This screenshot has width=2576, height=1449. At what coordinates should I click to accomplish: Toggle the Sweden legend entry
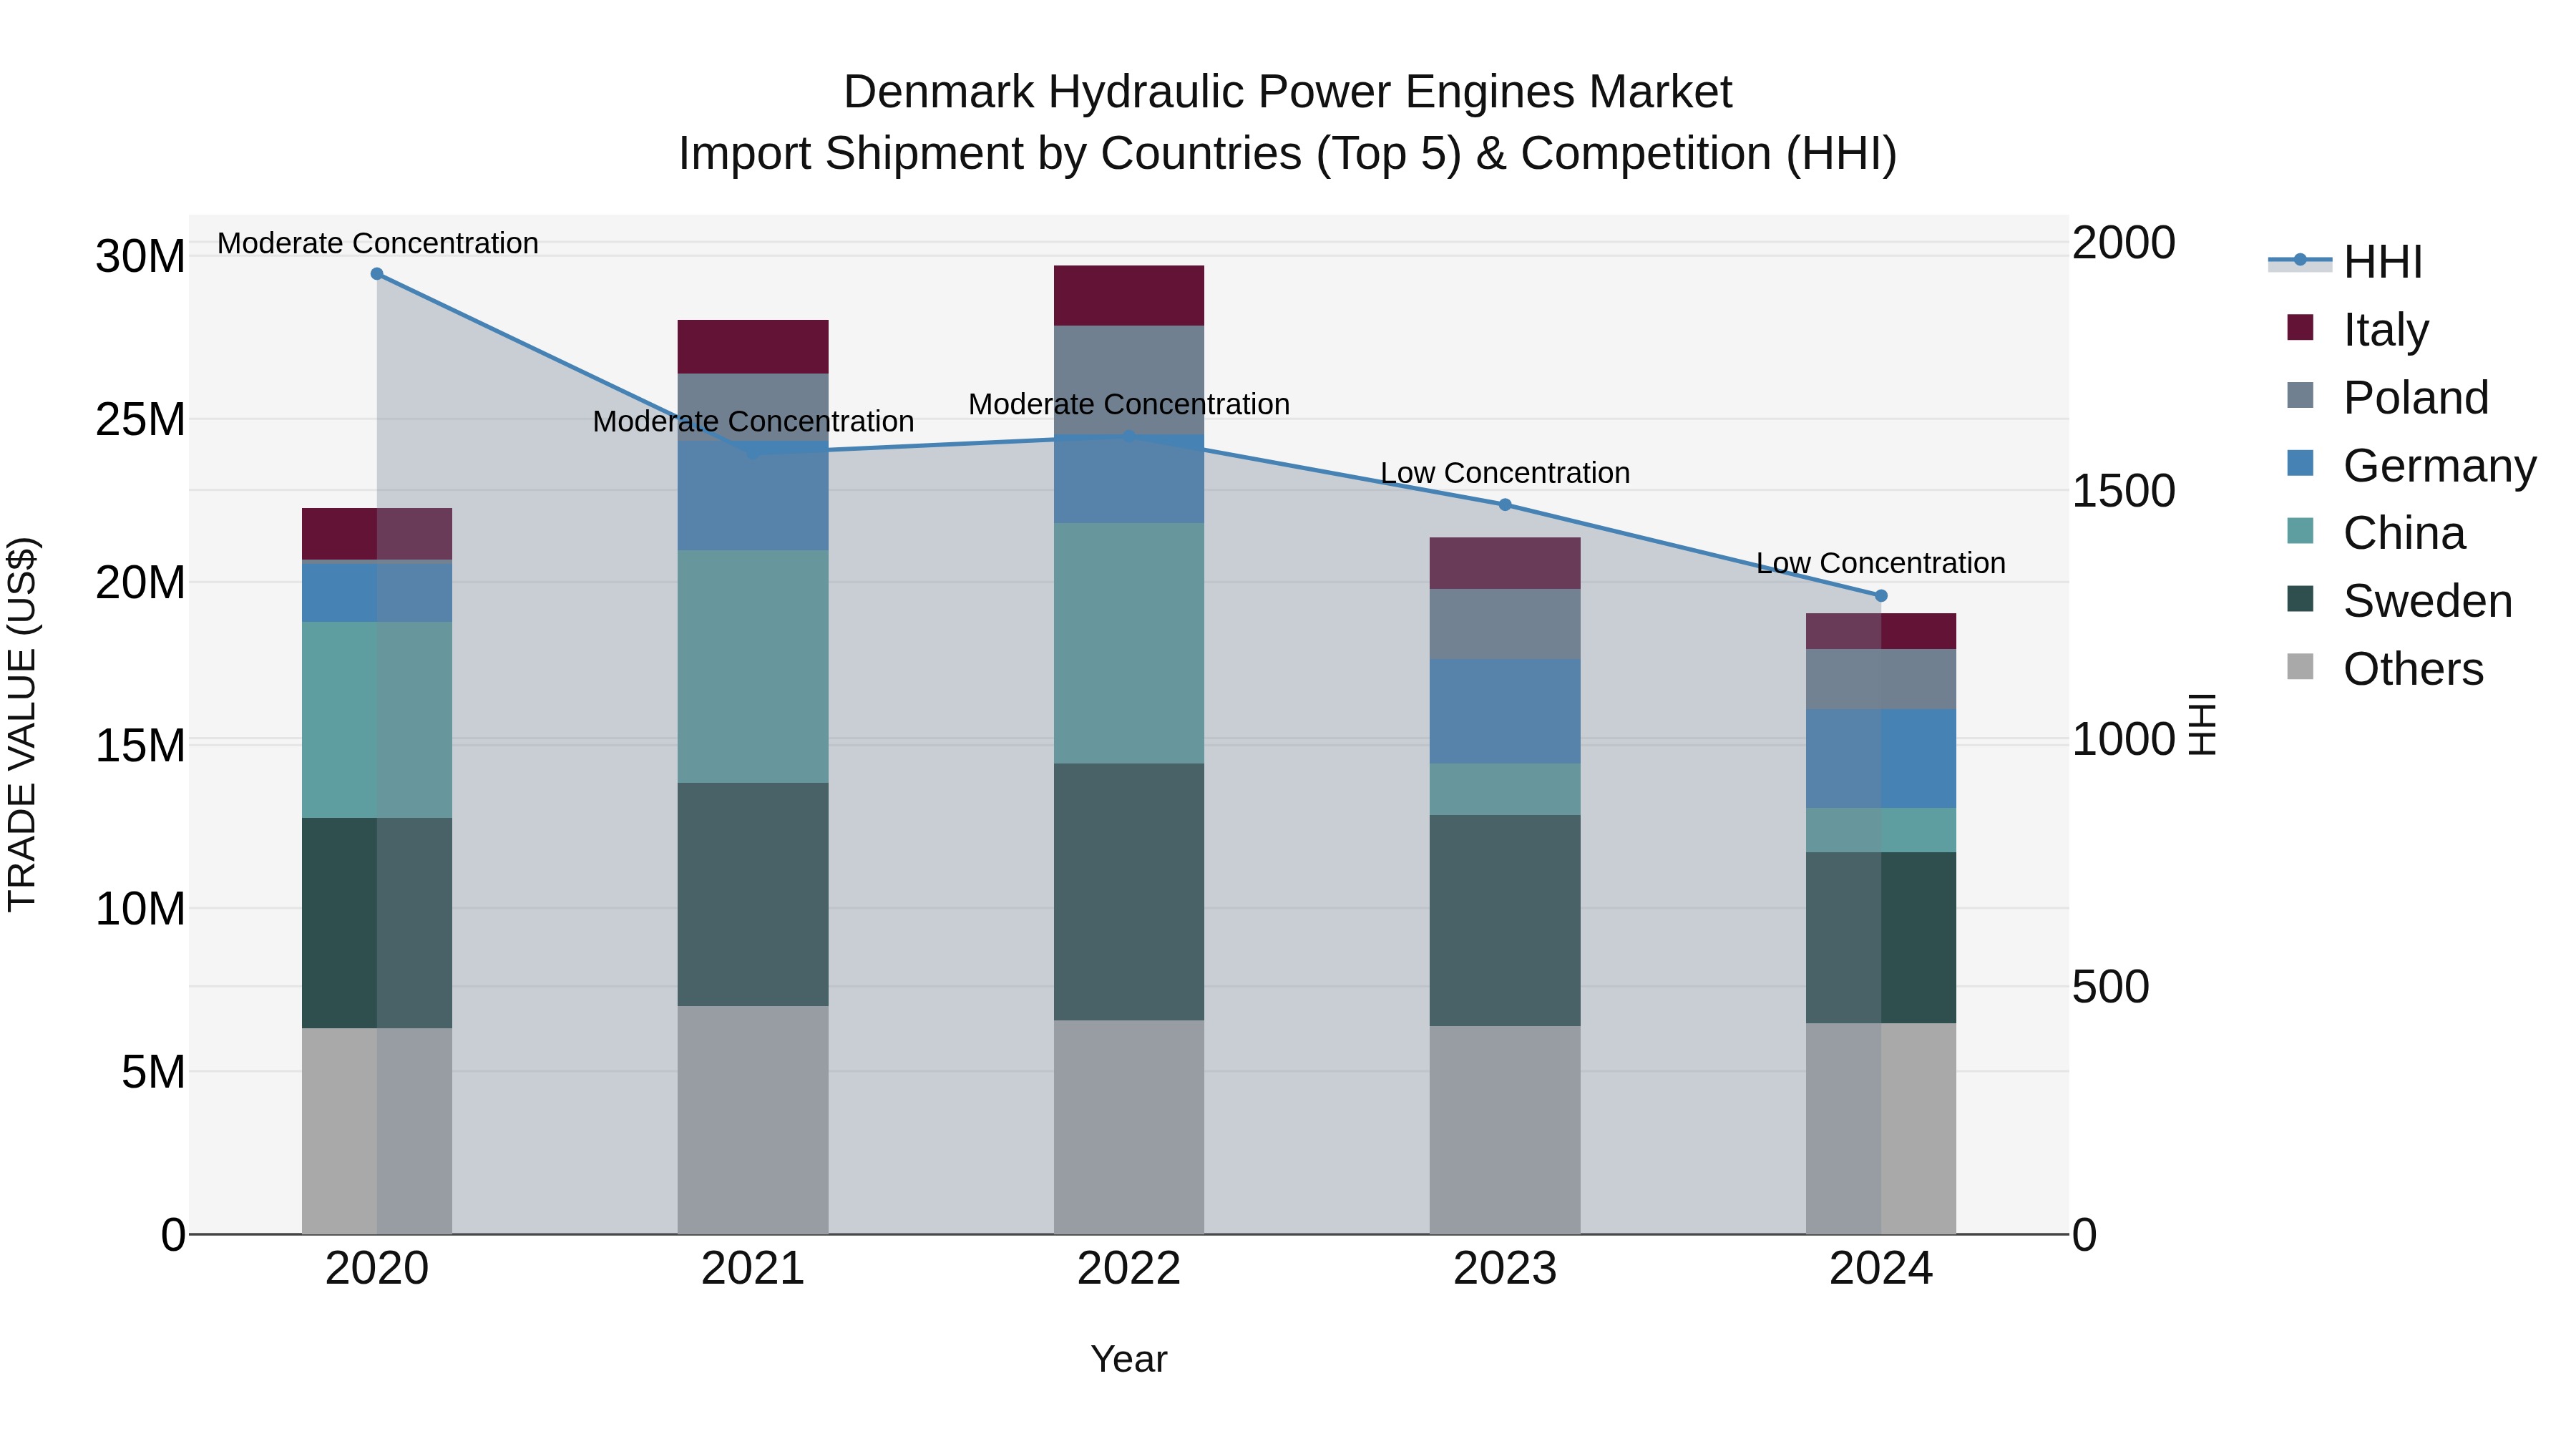point(2400,601)
